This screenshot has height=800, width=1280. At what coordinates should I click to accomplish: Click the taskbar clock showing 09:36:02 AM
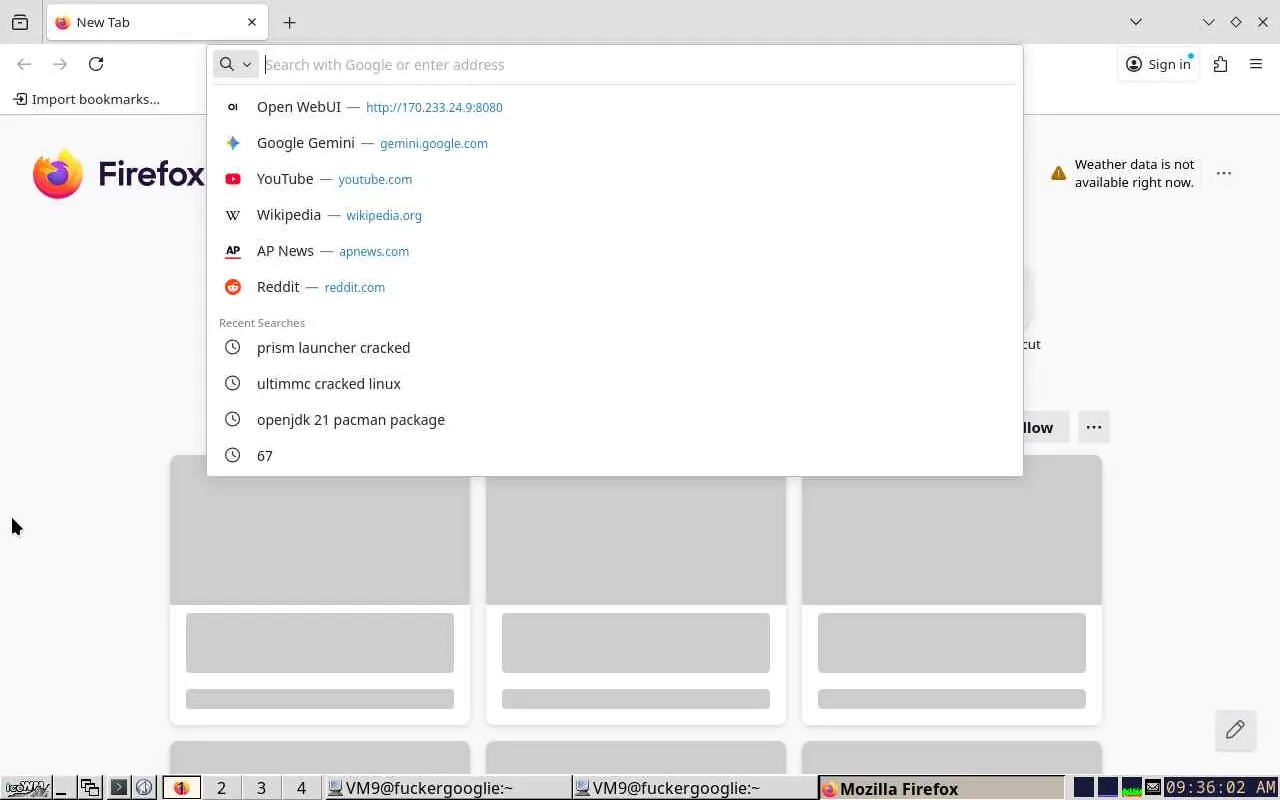pyautogui.click(x=1221, y=788)
